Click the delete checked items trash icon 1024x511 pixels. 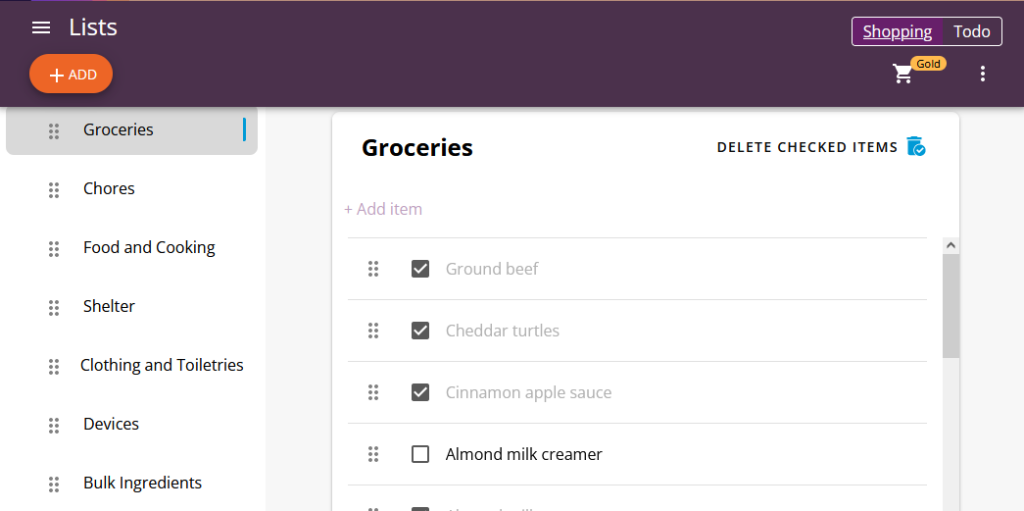[916, 147]
